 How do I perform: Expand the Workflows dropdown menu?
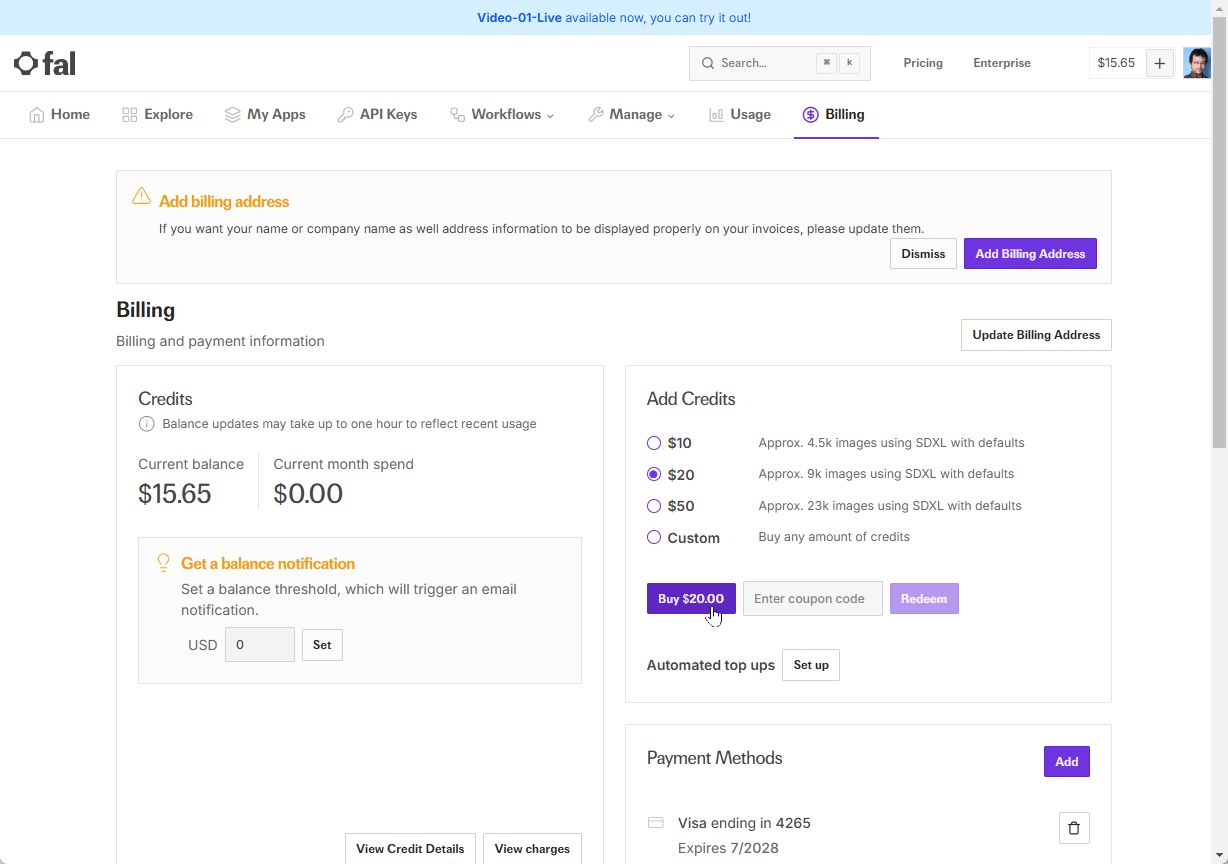tap(502, 115)
